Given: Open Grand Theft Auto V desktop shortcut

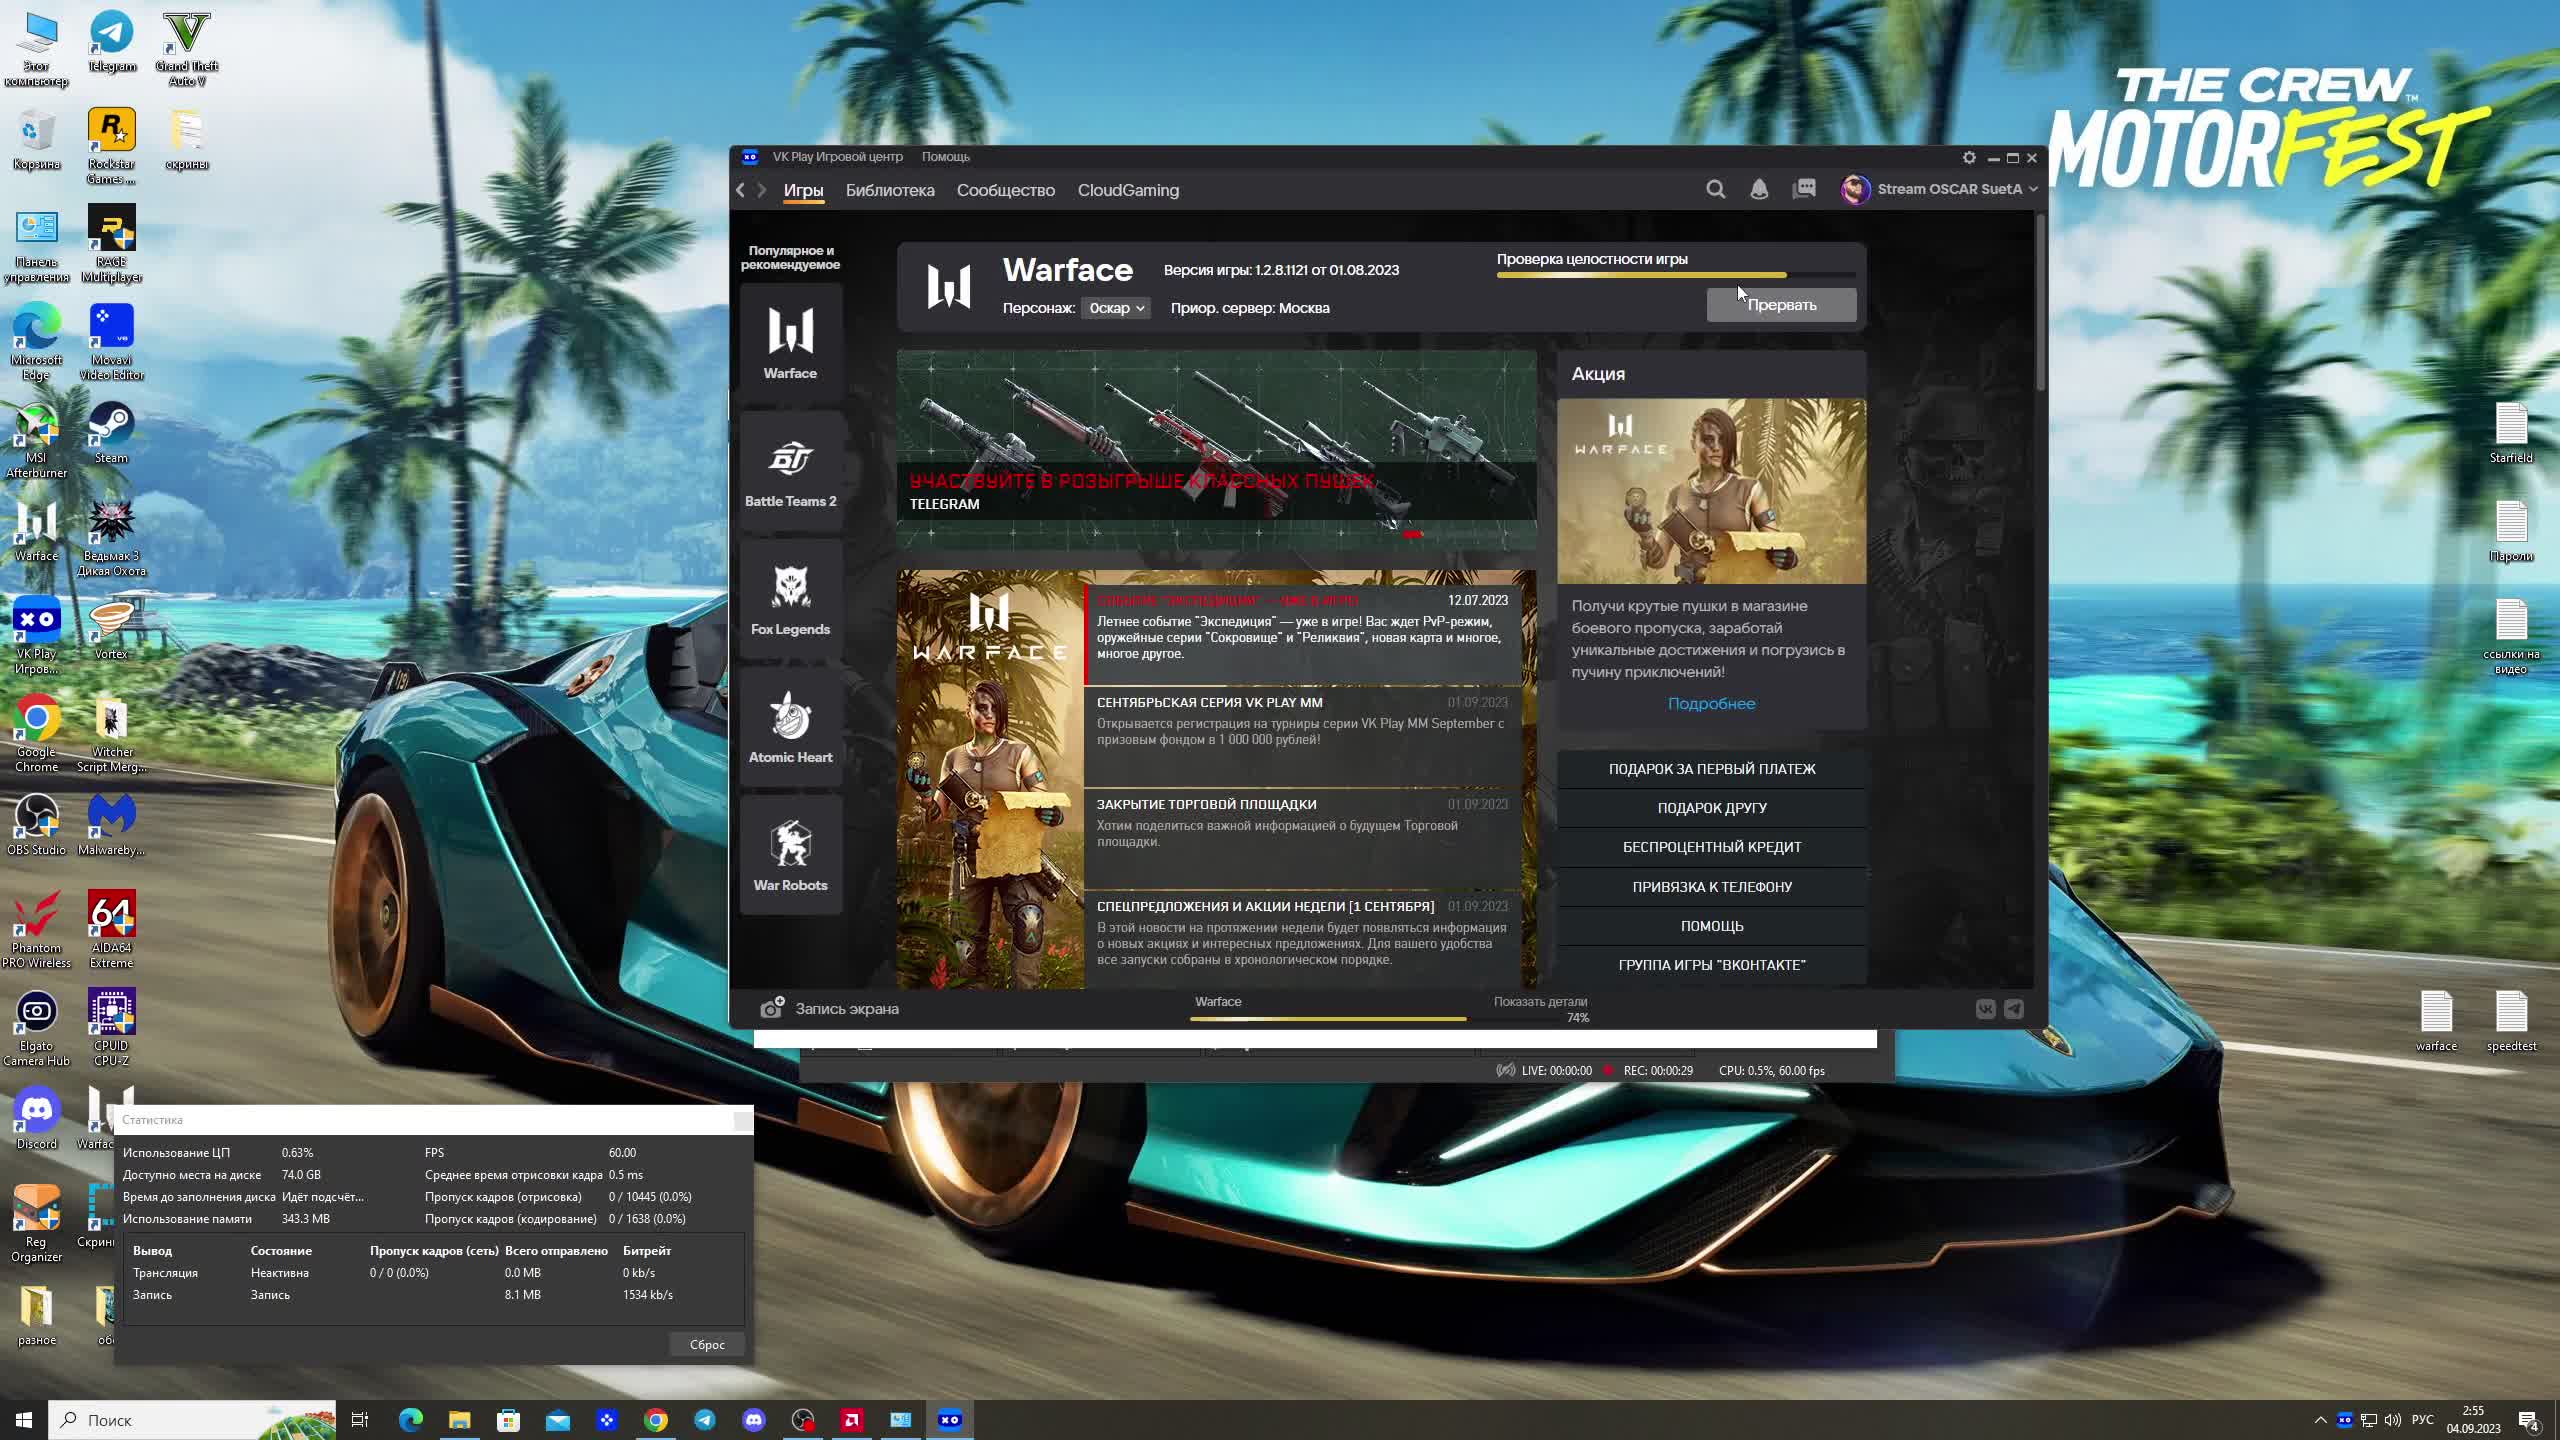Looking at the screenshot, I should point(187,48).
